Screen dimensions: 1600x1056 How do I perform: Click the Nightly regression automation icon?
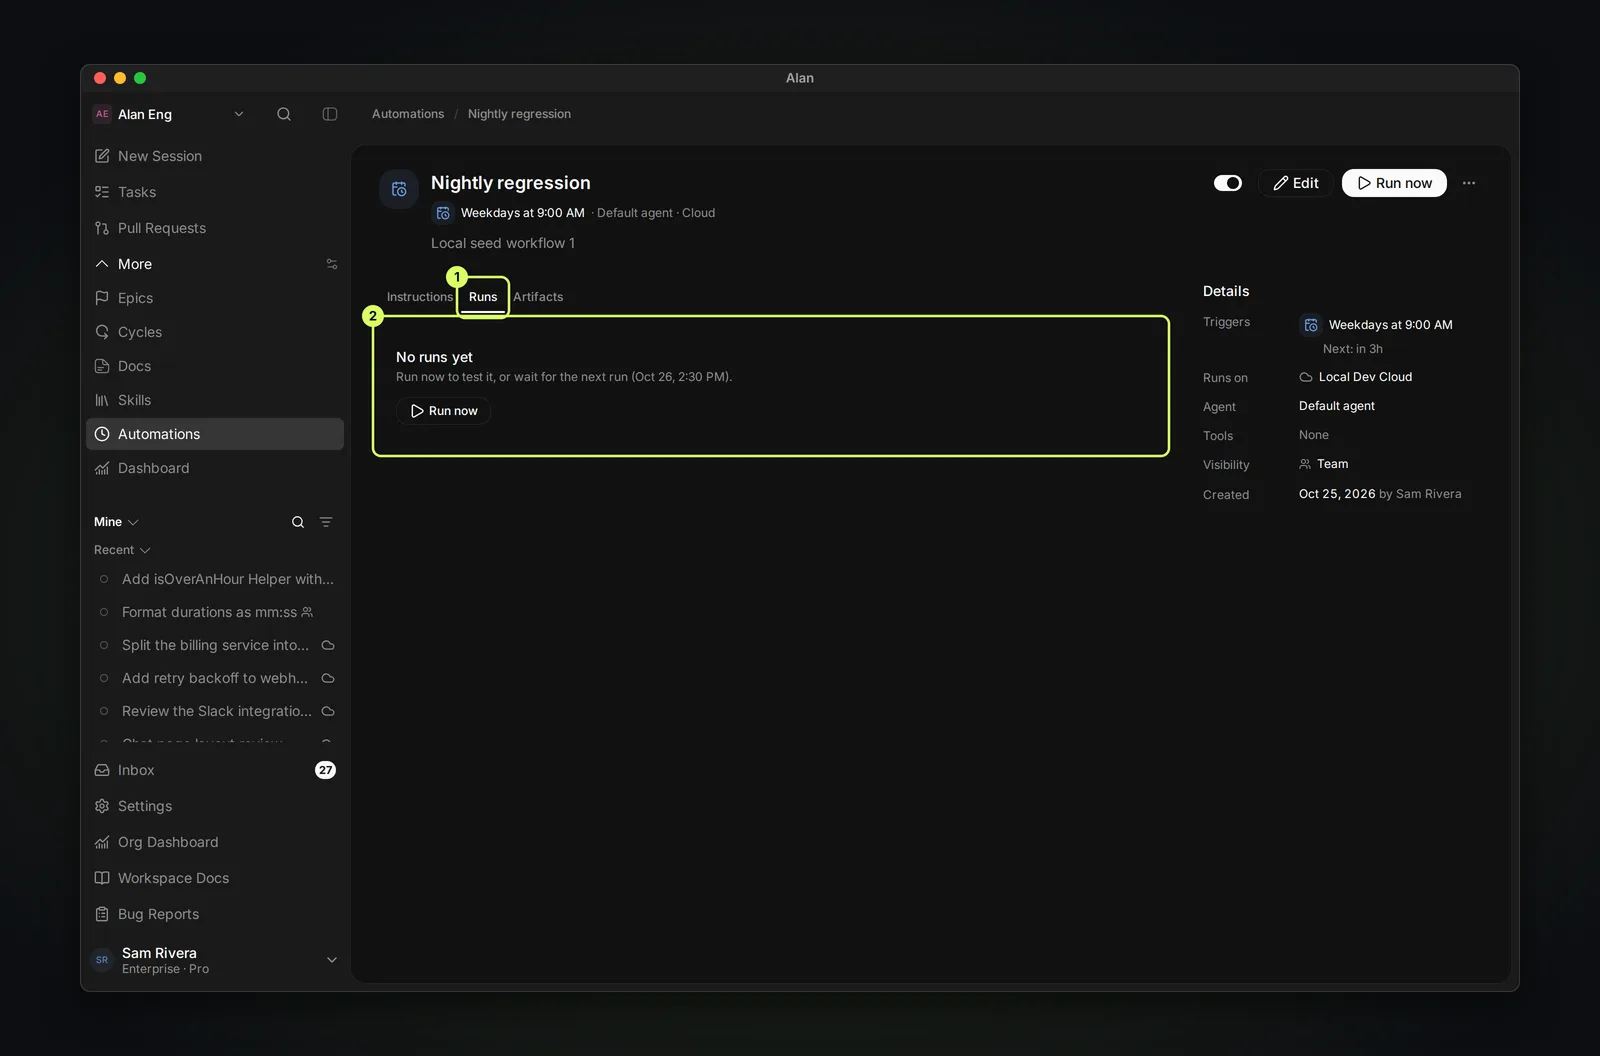coord(399,189)
